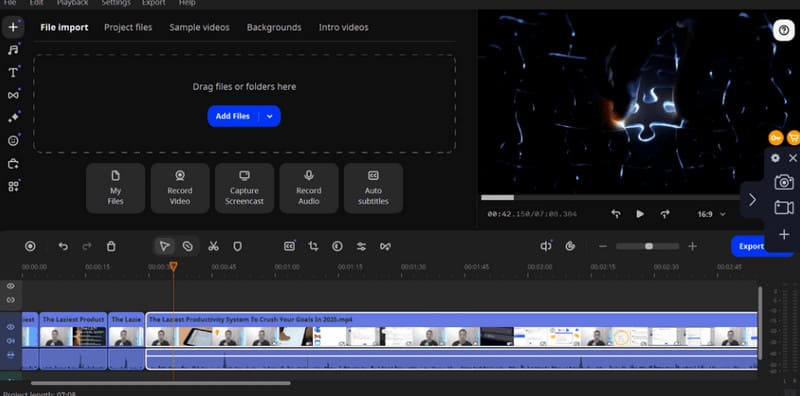Undo the last action
The height and width of the screenshot is (396, 800).
click(x=63, y=246)
